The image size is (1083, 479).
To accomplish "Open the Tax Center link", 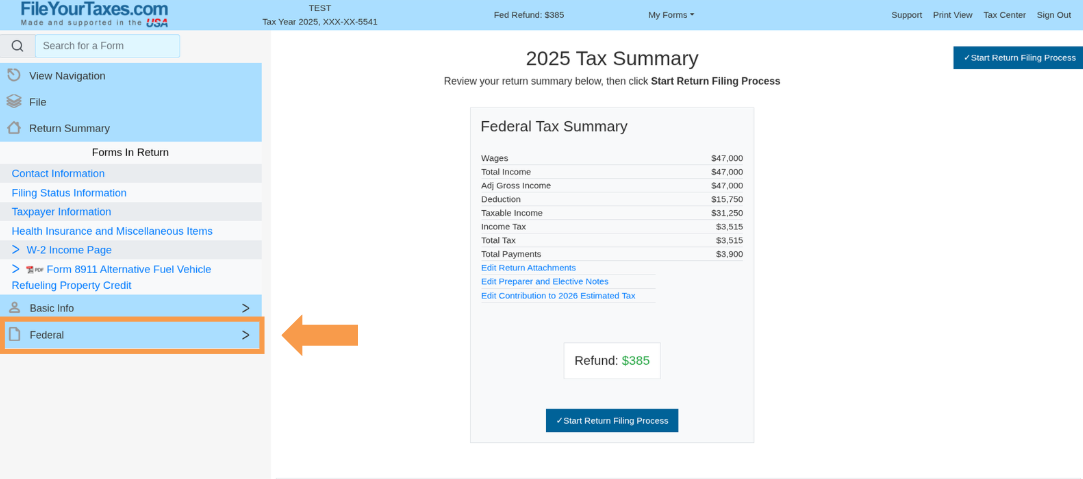I will click(x=1004, y=14).
